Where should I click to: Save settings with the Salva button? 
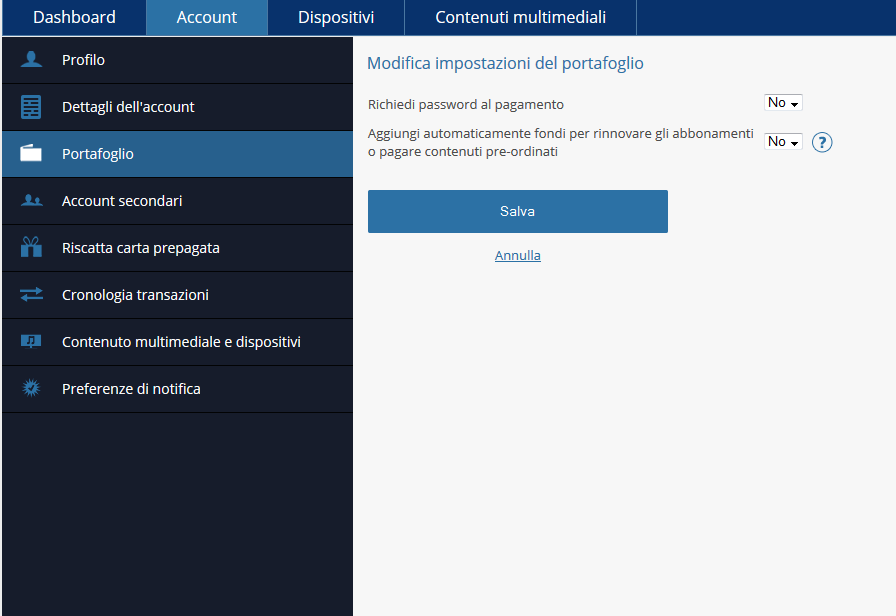click(x=518, y=211)
